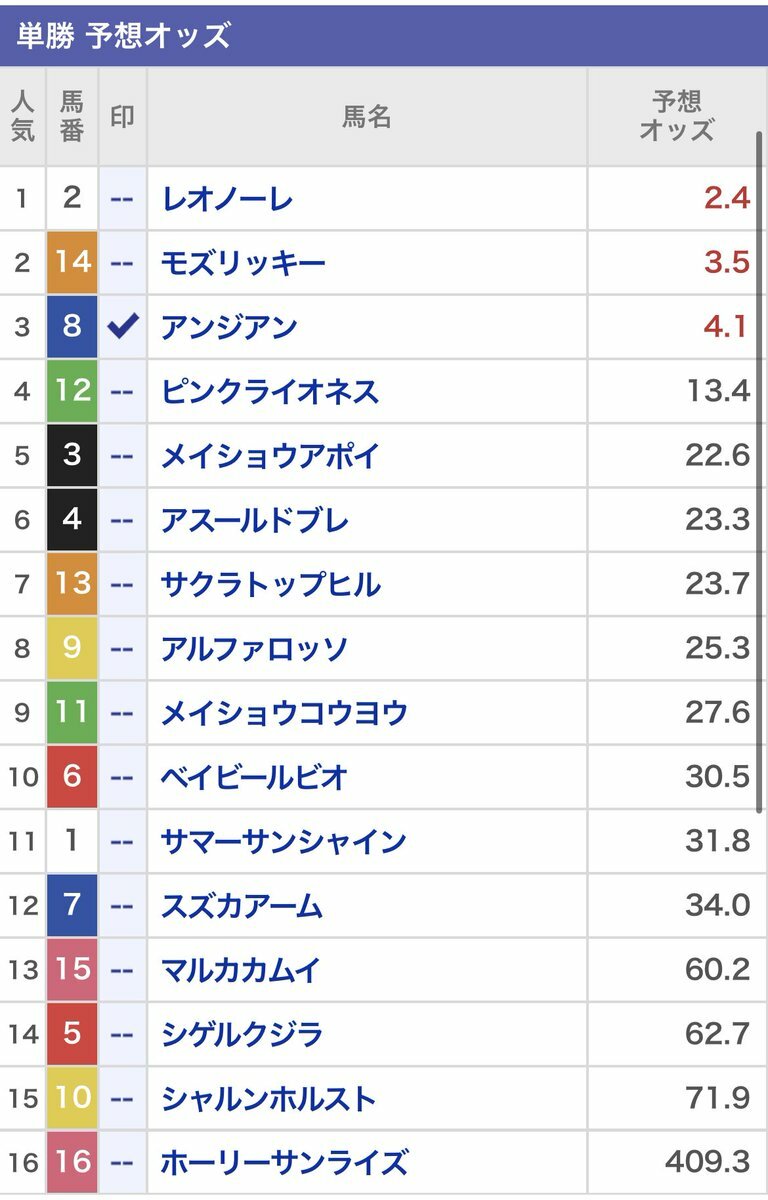The height and width of the screenshot is (1200, 768).
Task: Click the yellow number 10 badge
Action: [x=72, y=1099]
